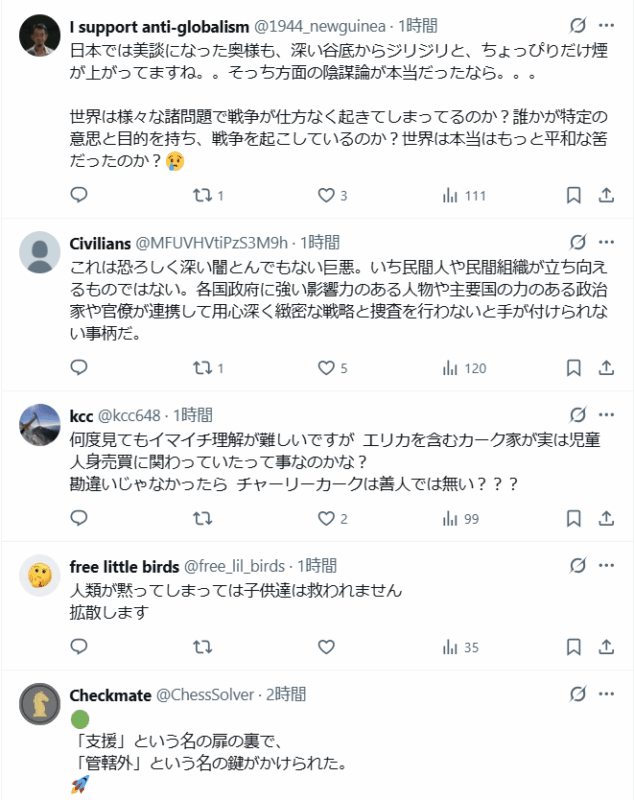Open the Checkmate user profile name
634x800 pixels.
110,695
